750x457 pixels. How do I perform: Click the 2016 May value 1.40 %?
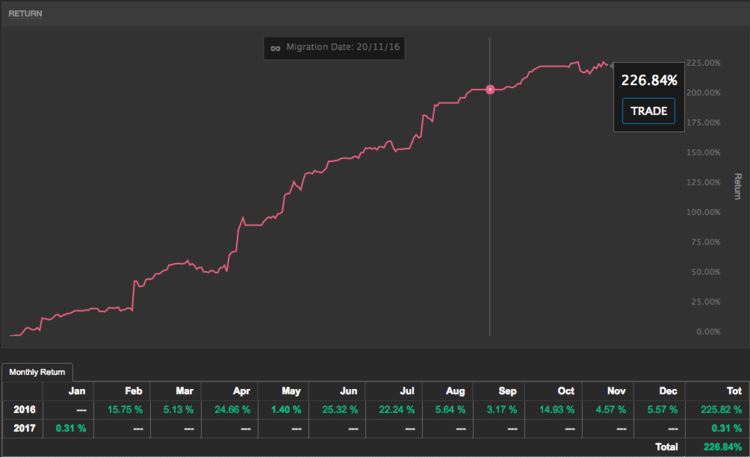pyautogui.click(x=286, y=410)
